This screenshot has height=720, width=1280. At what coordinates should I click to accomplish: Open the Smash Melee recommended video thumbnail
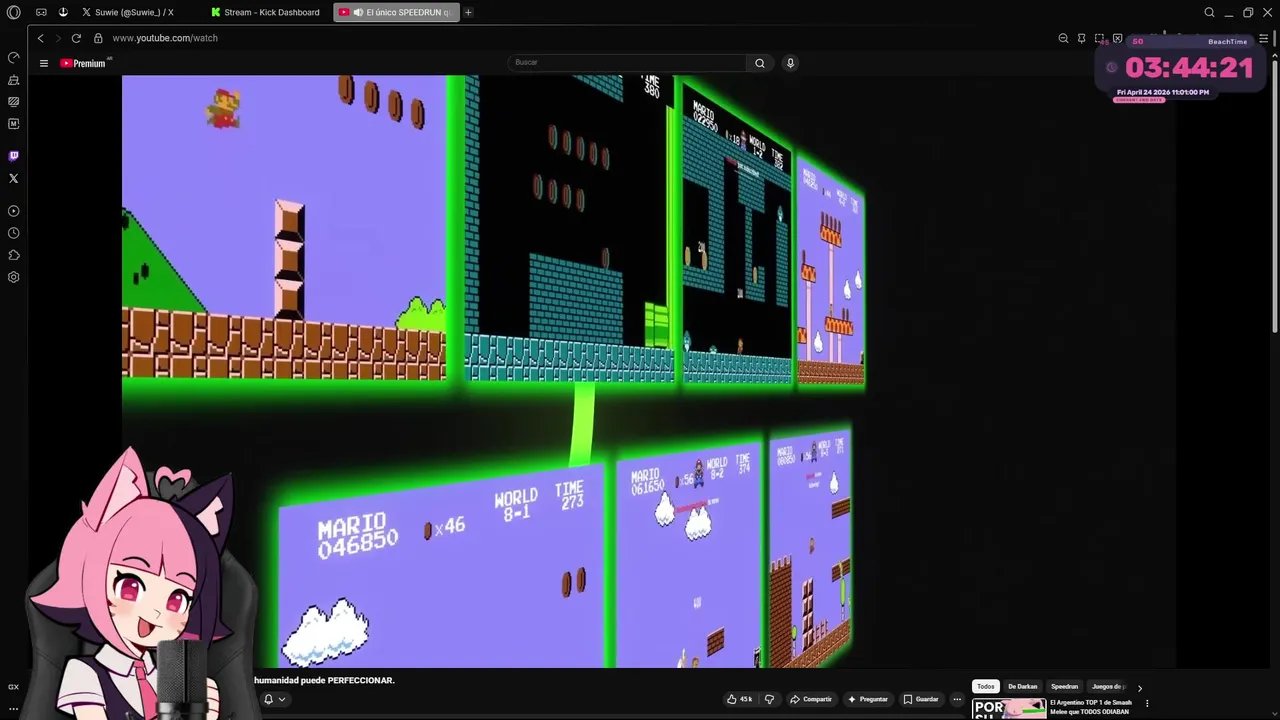[1009, 709]
